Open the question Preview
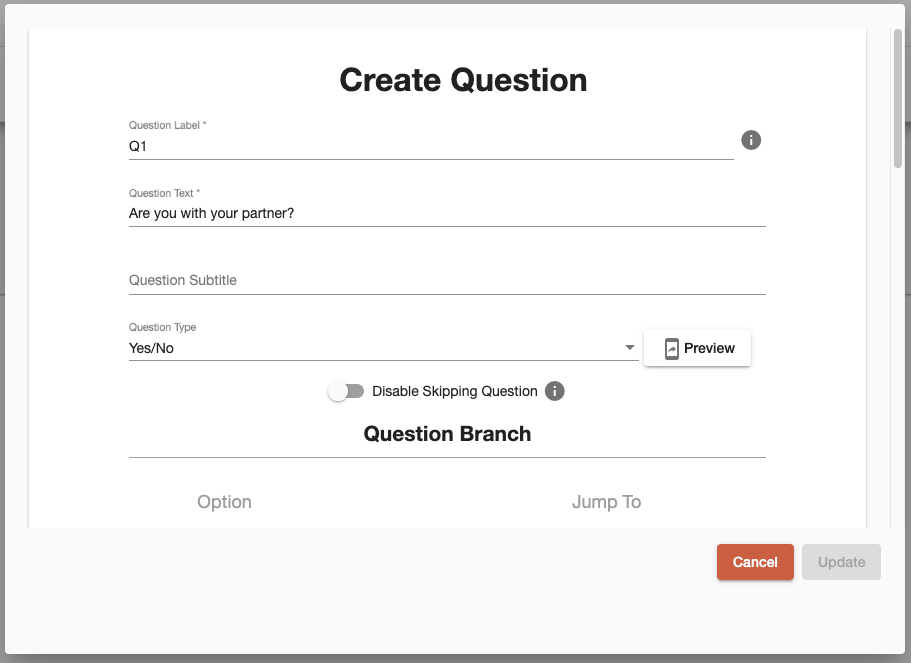This screenshot has width=911, height=663. (697, 348)
